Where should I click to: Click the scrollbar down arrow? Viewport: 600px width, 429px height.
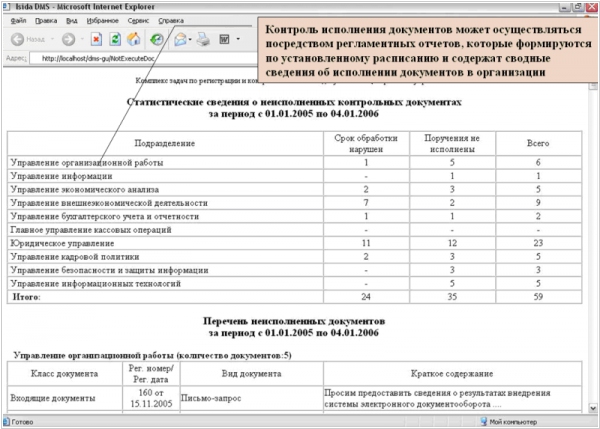(592, 409)
